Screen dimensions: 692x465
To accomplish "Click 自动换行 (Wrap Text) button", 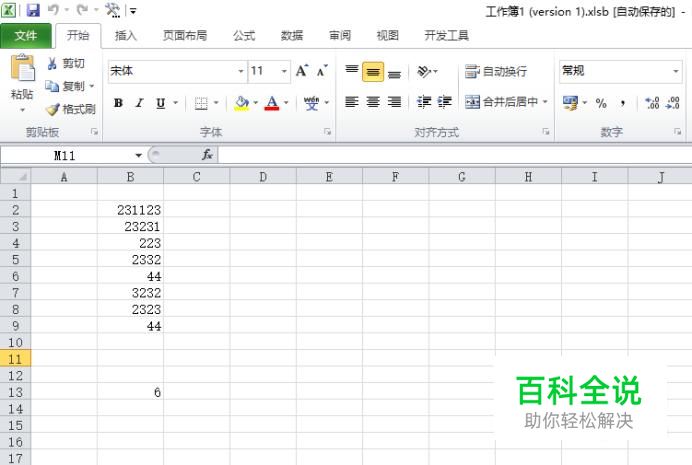I will pyautogui.click(x=496, y=71).
